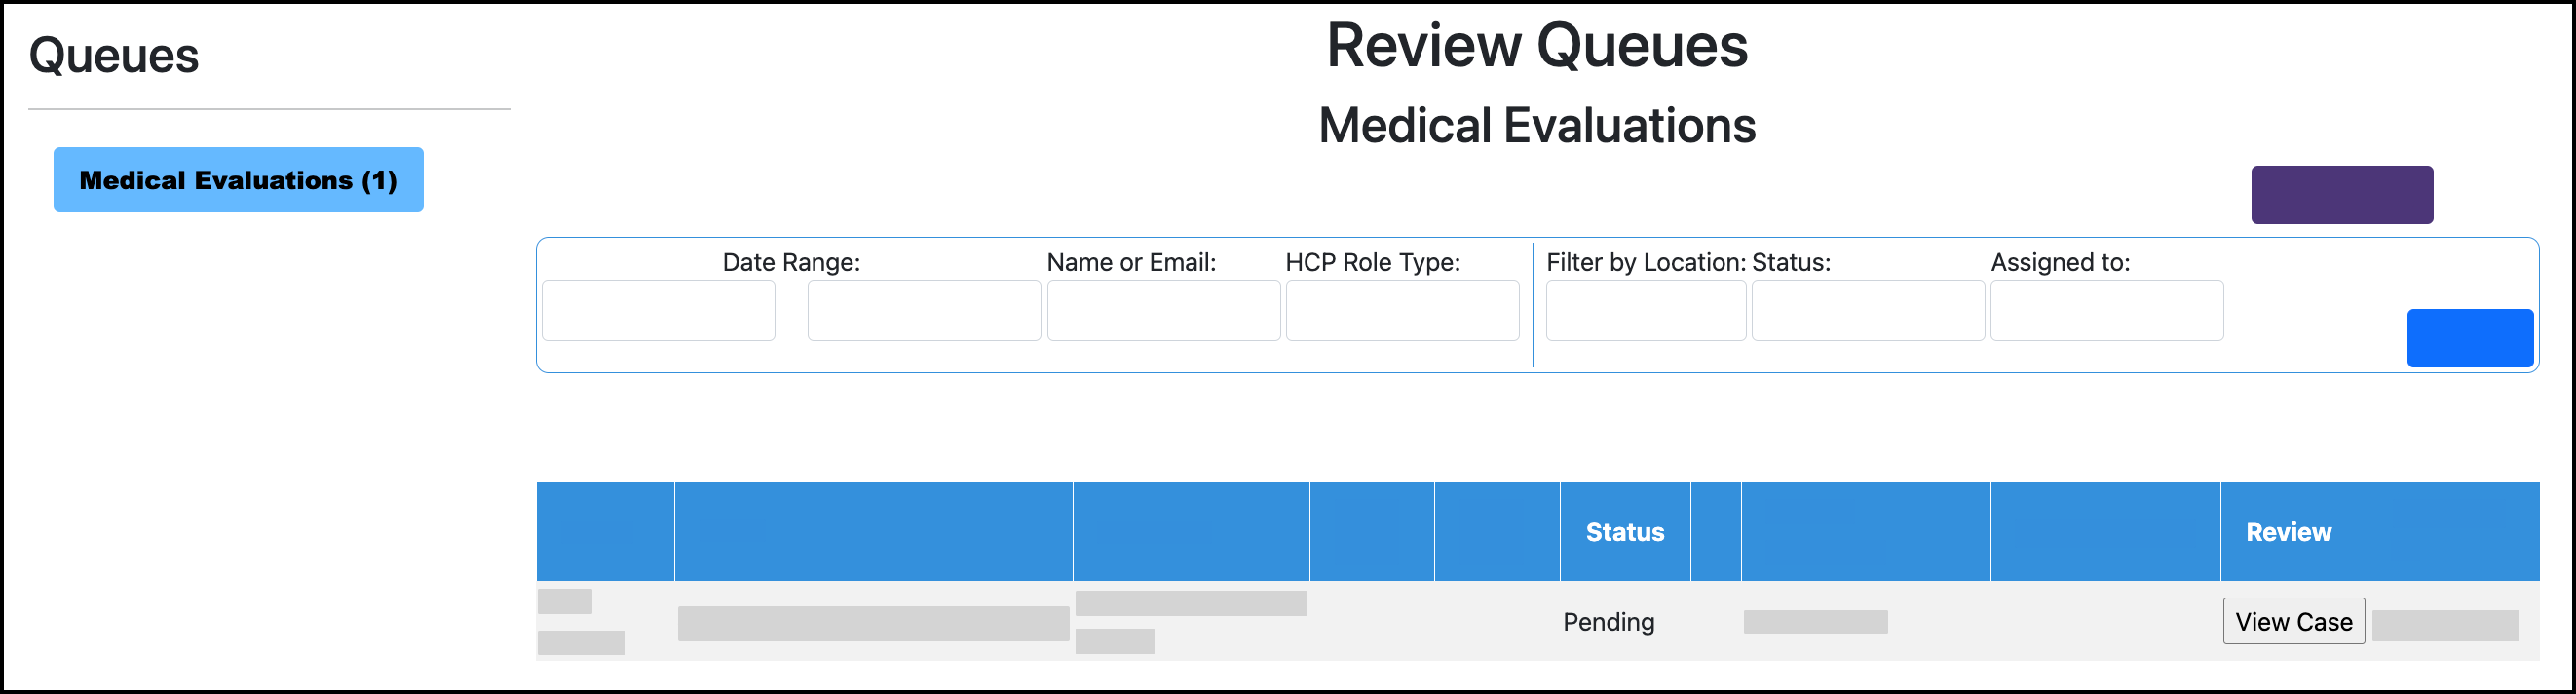Click the Review Queues page title
2576x694 pixels.
click(1537, 46)
